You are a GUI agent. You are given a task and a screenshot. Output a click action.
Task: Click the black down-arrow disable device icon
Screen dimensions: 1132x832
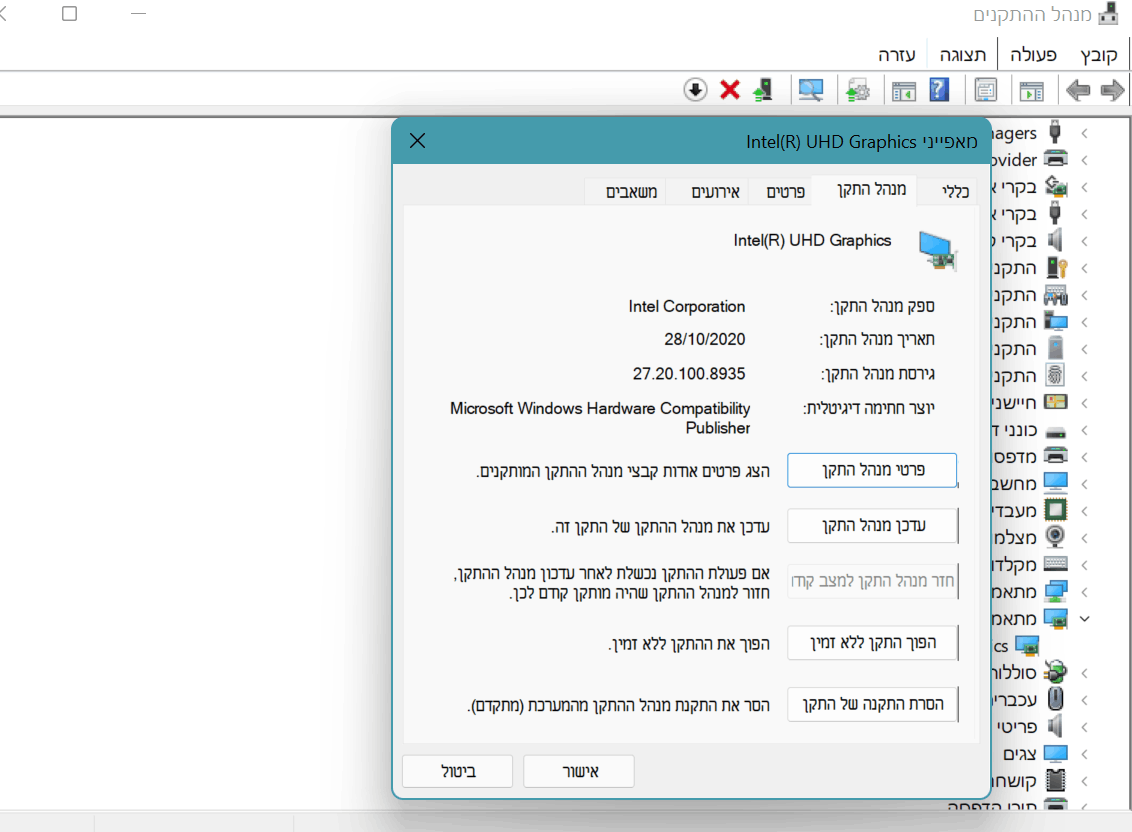(x=695, y=90)
